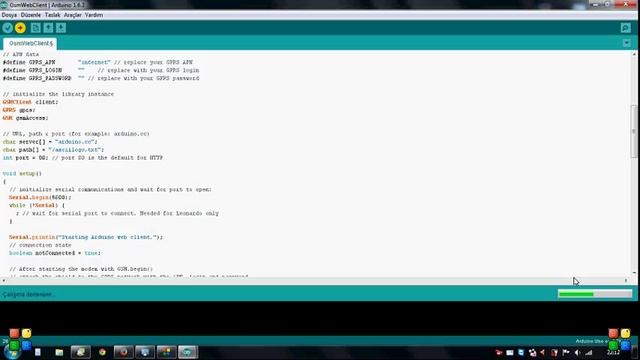Screen dimensions: 640x360
Task: Click the 'char path[] = "/asciilogo.txt"' line
Action: click(53, 150)
